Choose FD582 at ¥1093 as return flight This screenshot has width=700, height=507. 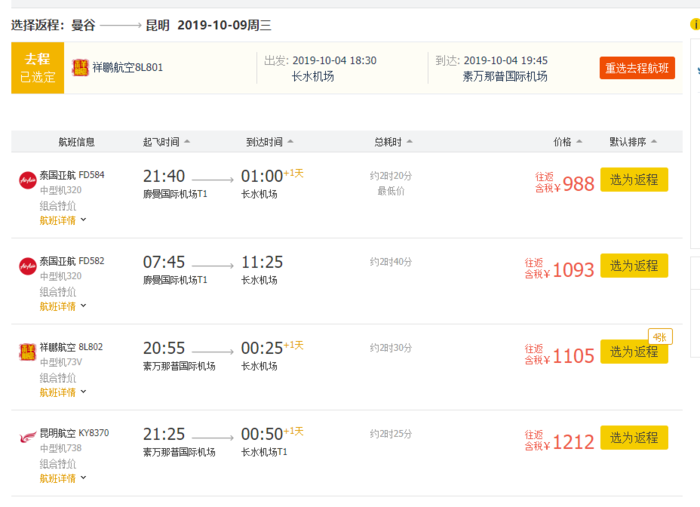634,266
